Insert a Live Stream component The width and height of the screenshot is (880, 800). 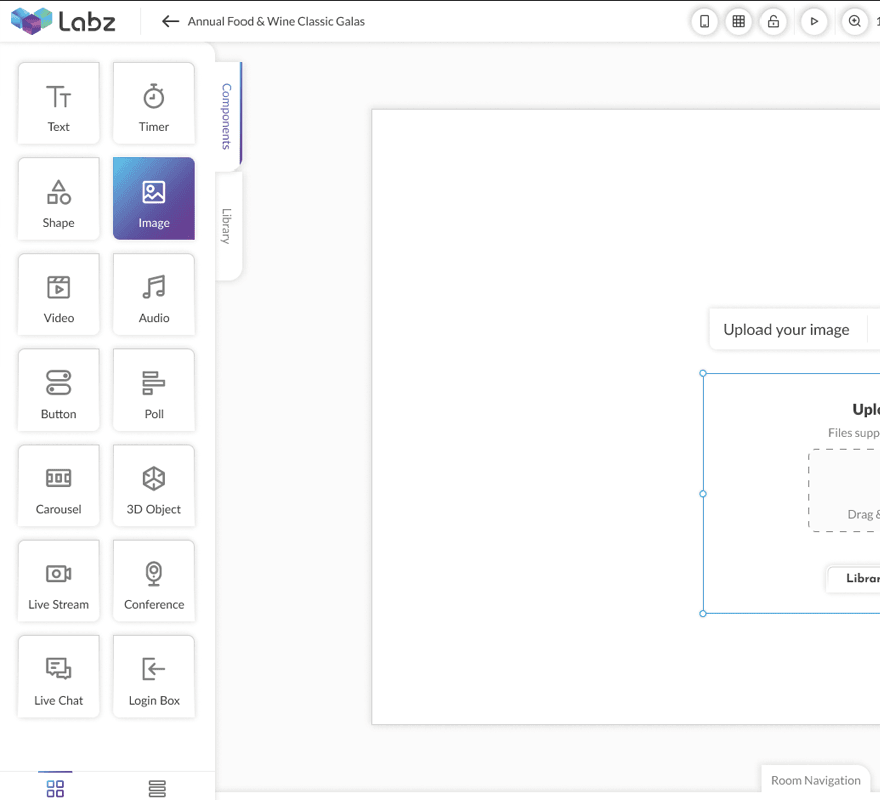58,581
